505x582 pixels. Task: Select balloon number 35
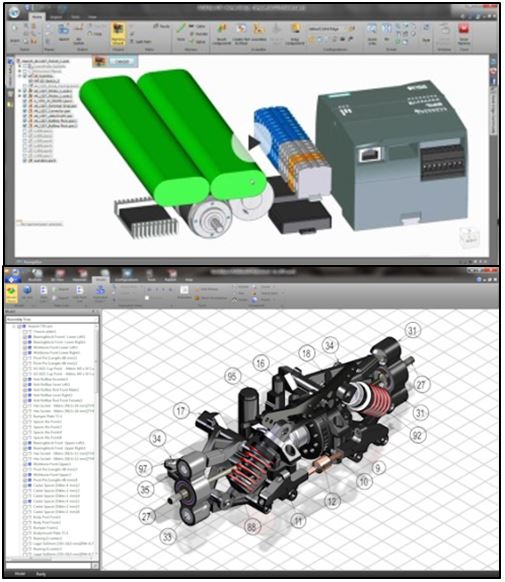click(145, 490)
